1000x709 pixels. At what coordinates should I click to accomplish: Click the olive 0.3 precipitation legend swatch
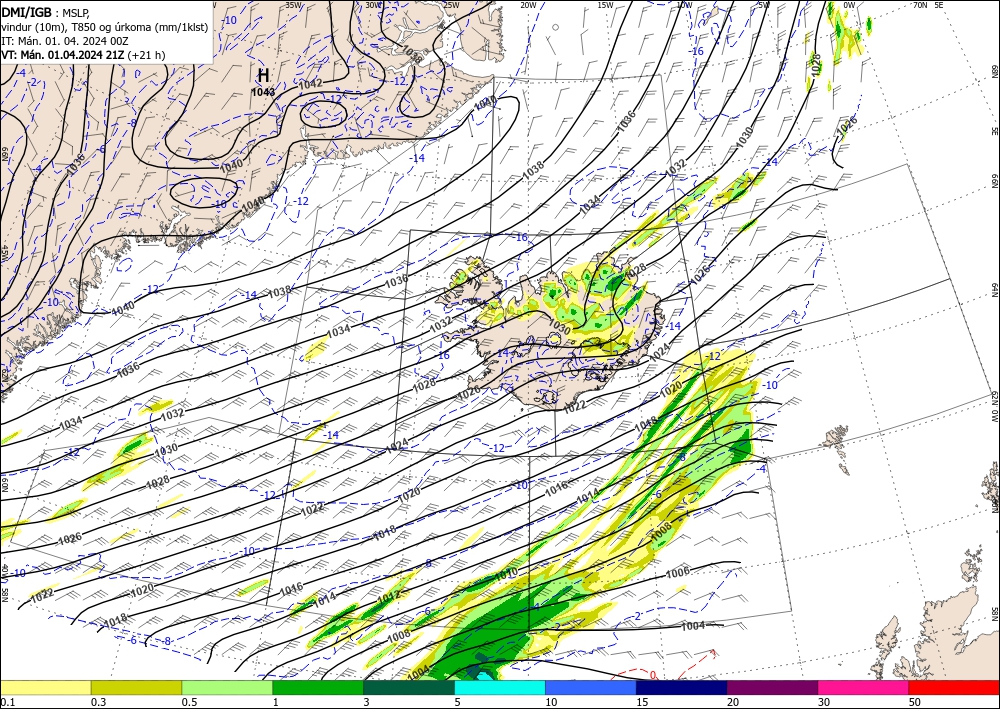[x=136, y=687]
